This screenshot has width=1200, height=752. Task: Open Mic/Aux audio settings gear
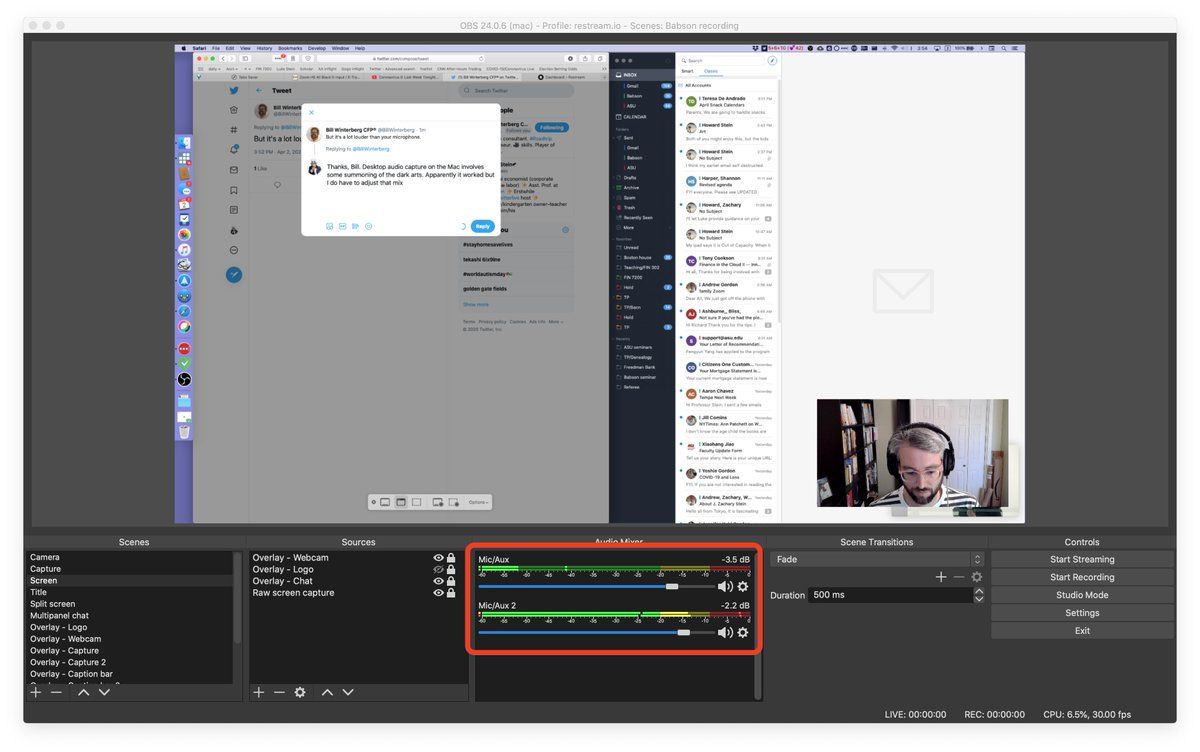click(743, 587)
